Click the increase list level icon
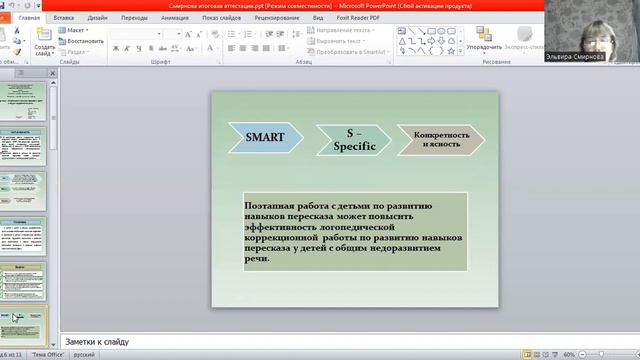The height and width of the screenshot is (360, 640). tap(280, 34)
